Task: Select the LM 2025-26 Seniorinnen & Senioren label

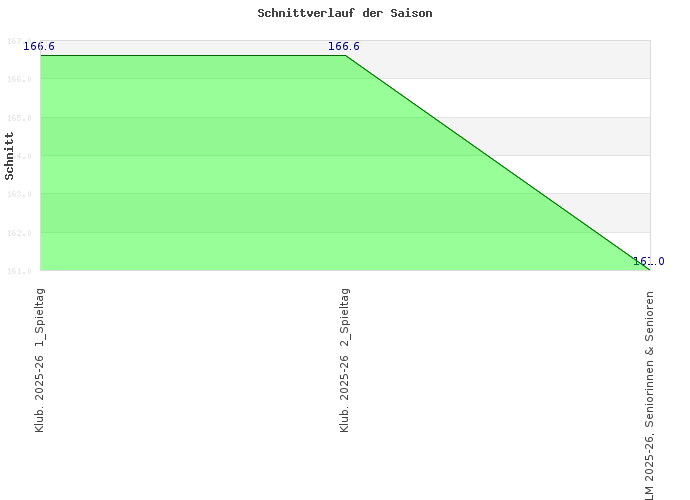Action: pos(650,395)
